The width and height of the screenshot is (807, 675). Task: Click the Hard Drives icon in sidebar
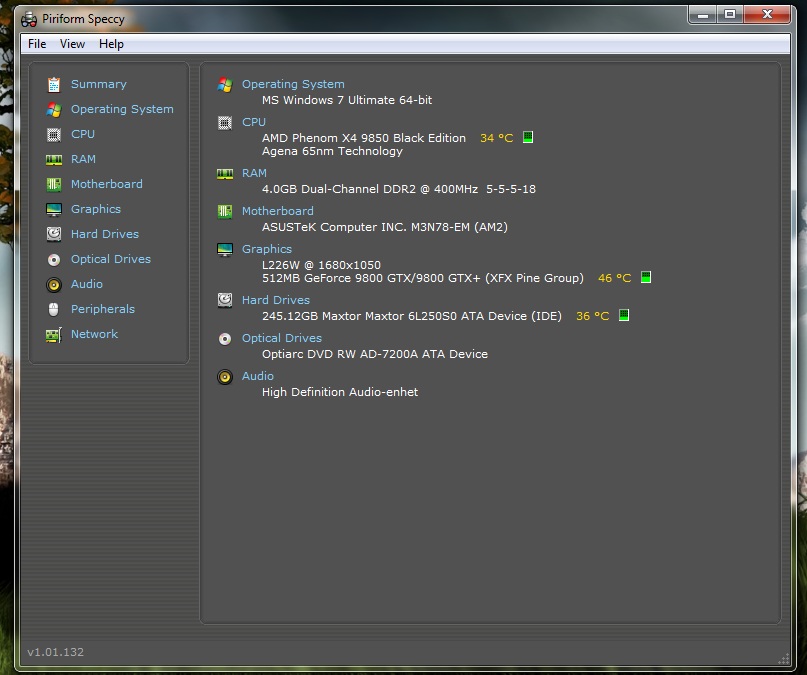(x=54, y=234)
